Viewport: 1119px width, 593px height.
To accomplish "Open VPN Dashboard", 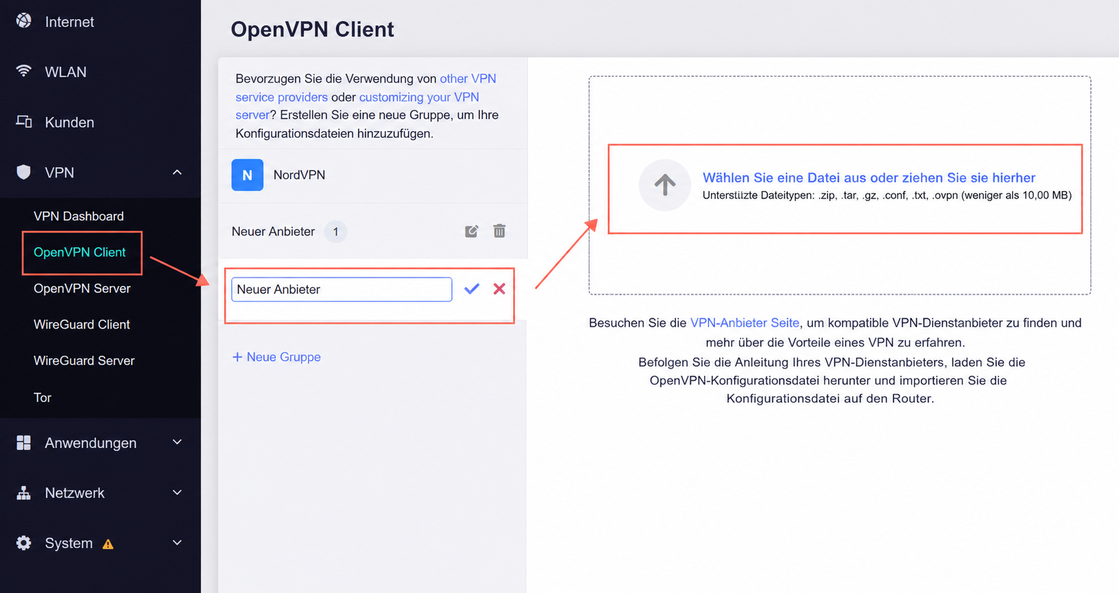I will pos(79,216).
